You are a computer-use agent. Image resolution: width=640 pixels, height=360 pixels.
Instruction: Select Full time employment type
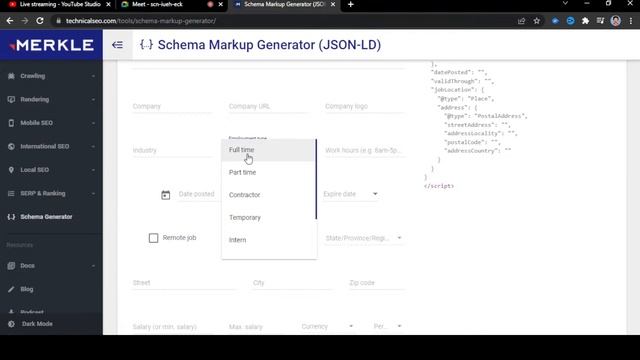pyautogui.click(x=268, y=150)
